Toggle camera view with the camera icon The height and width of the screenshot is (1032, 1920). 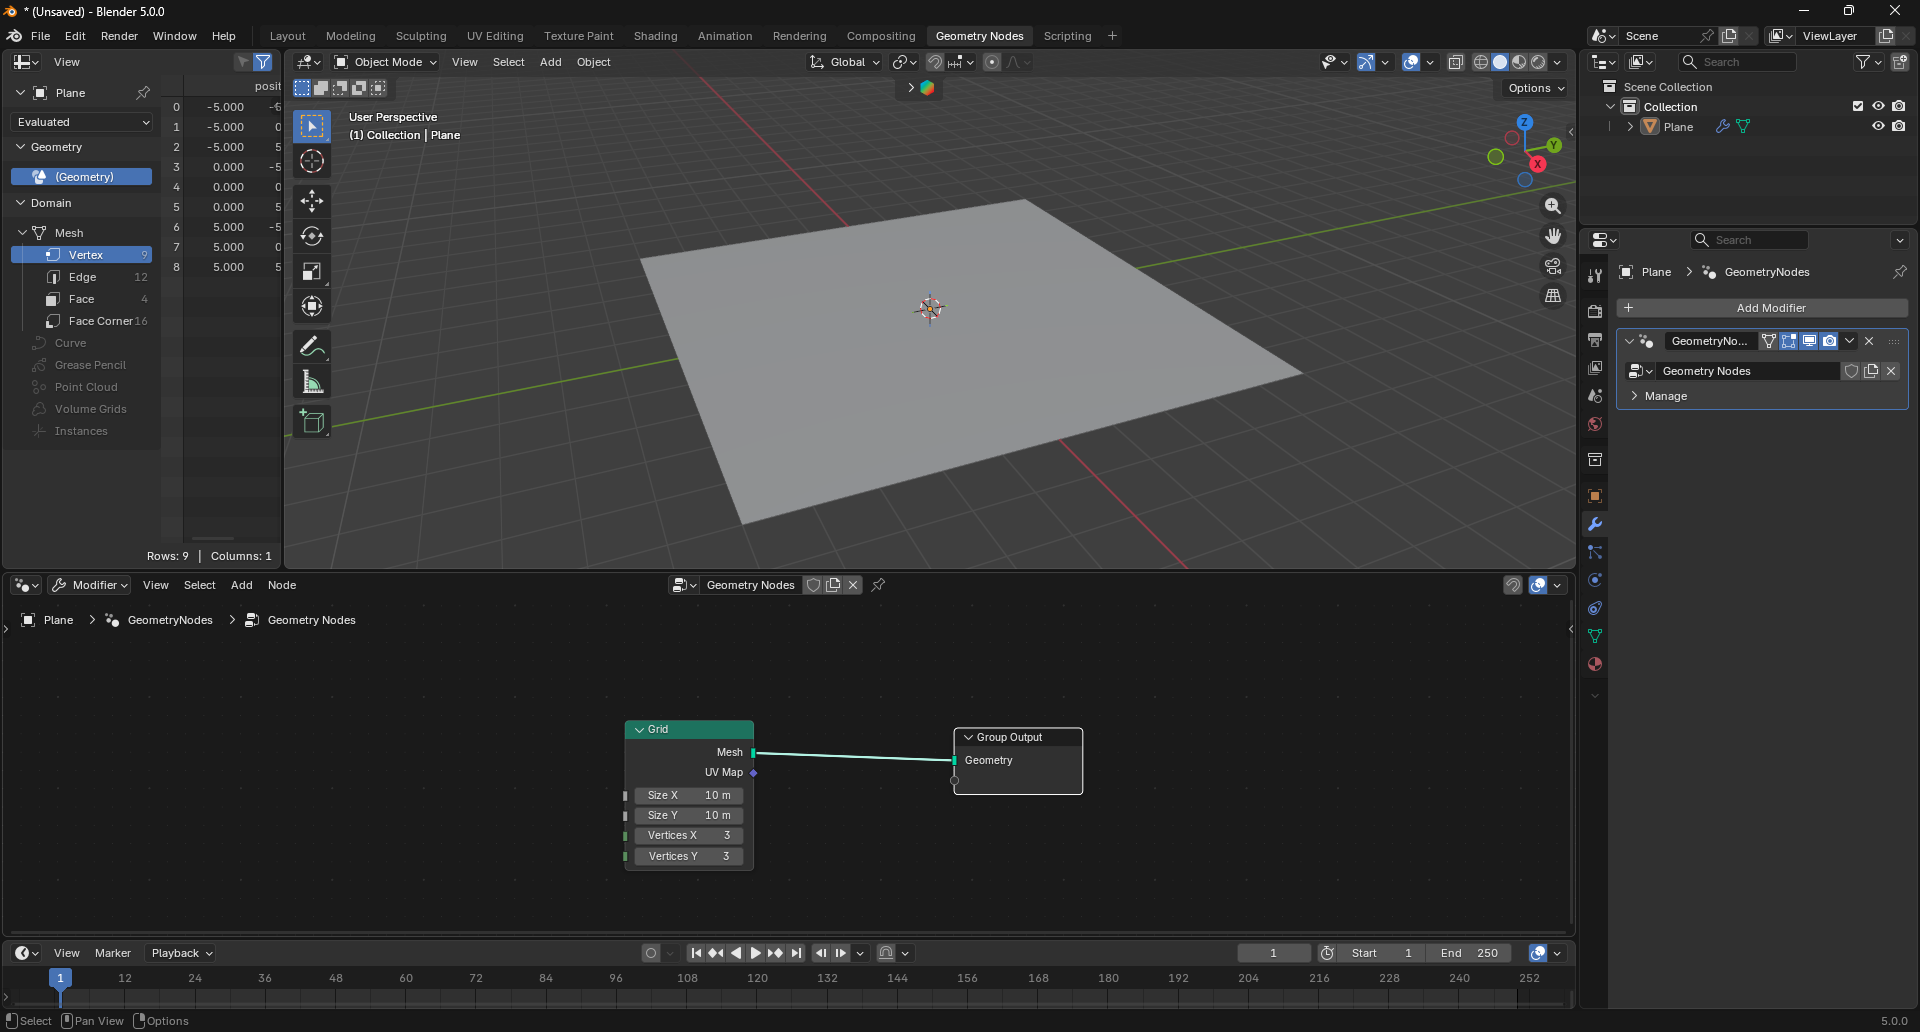point(1553,266)
